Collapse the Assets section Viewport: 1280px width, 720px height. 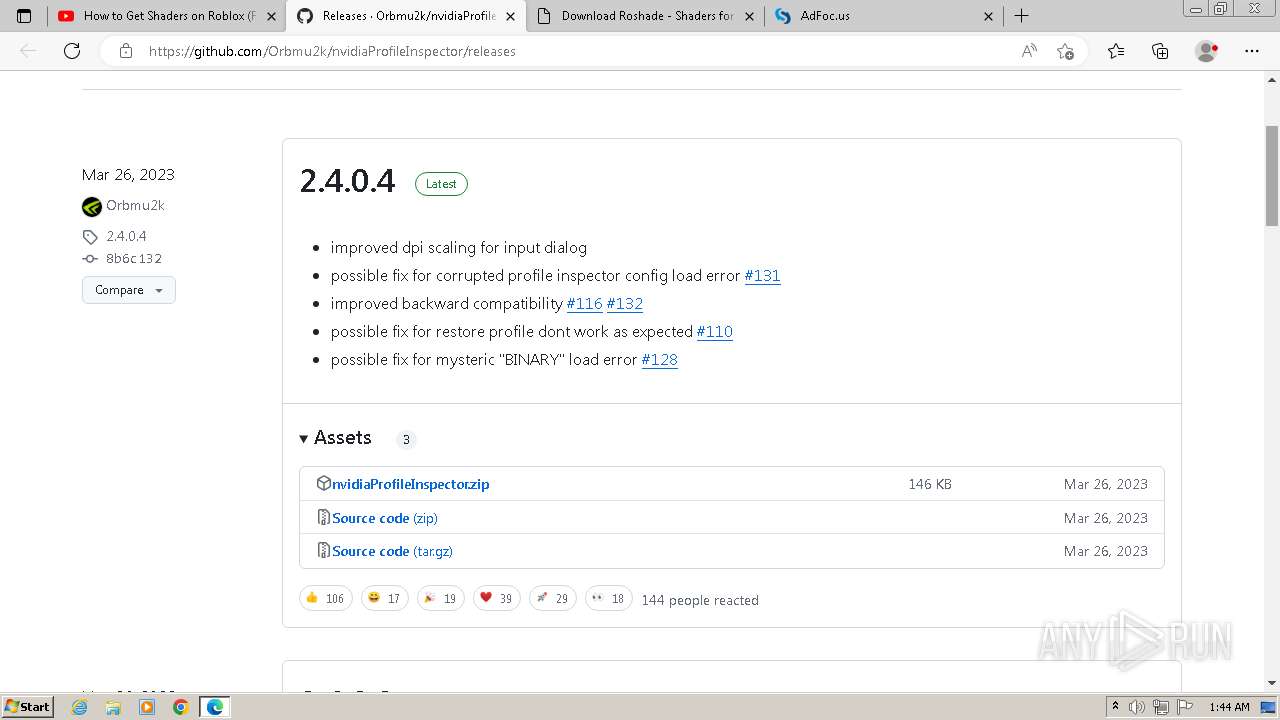tap(336, 438)
